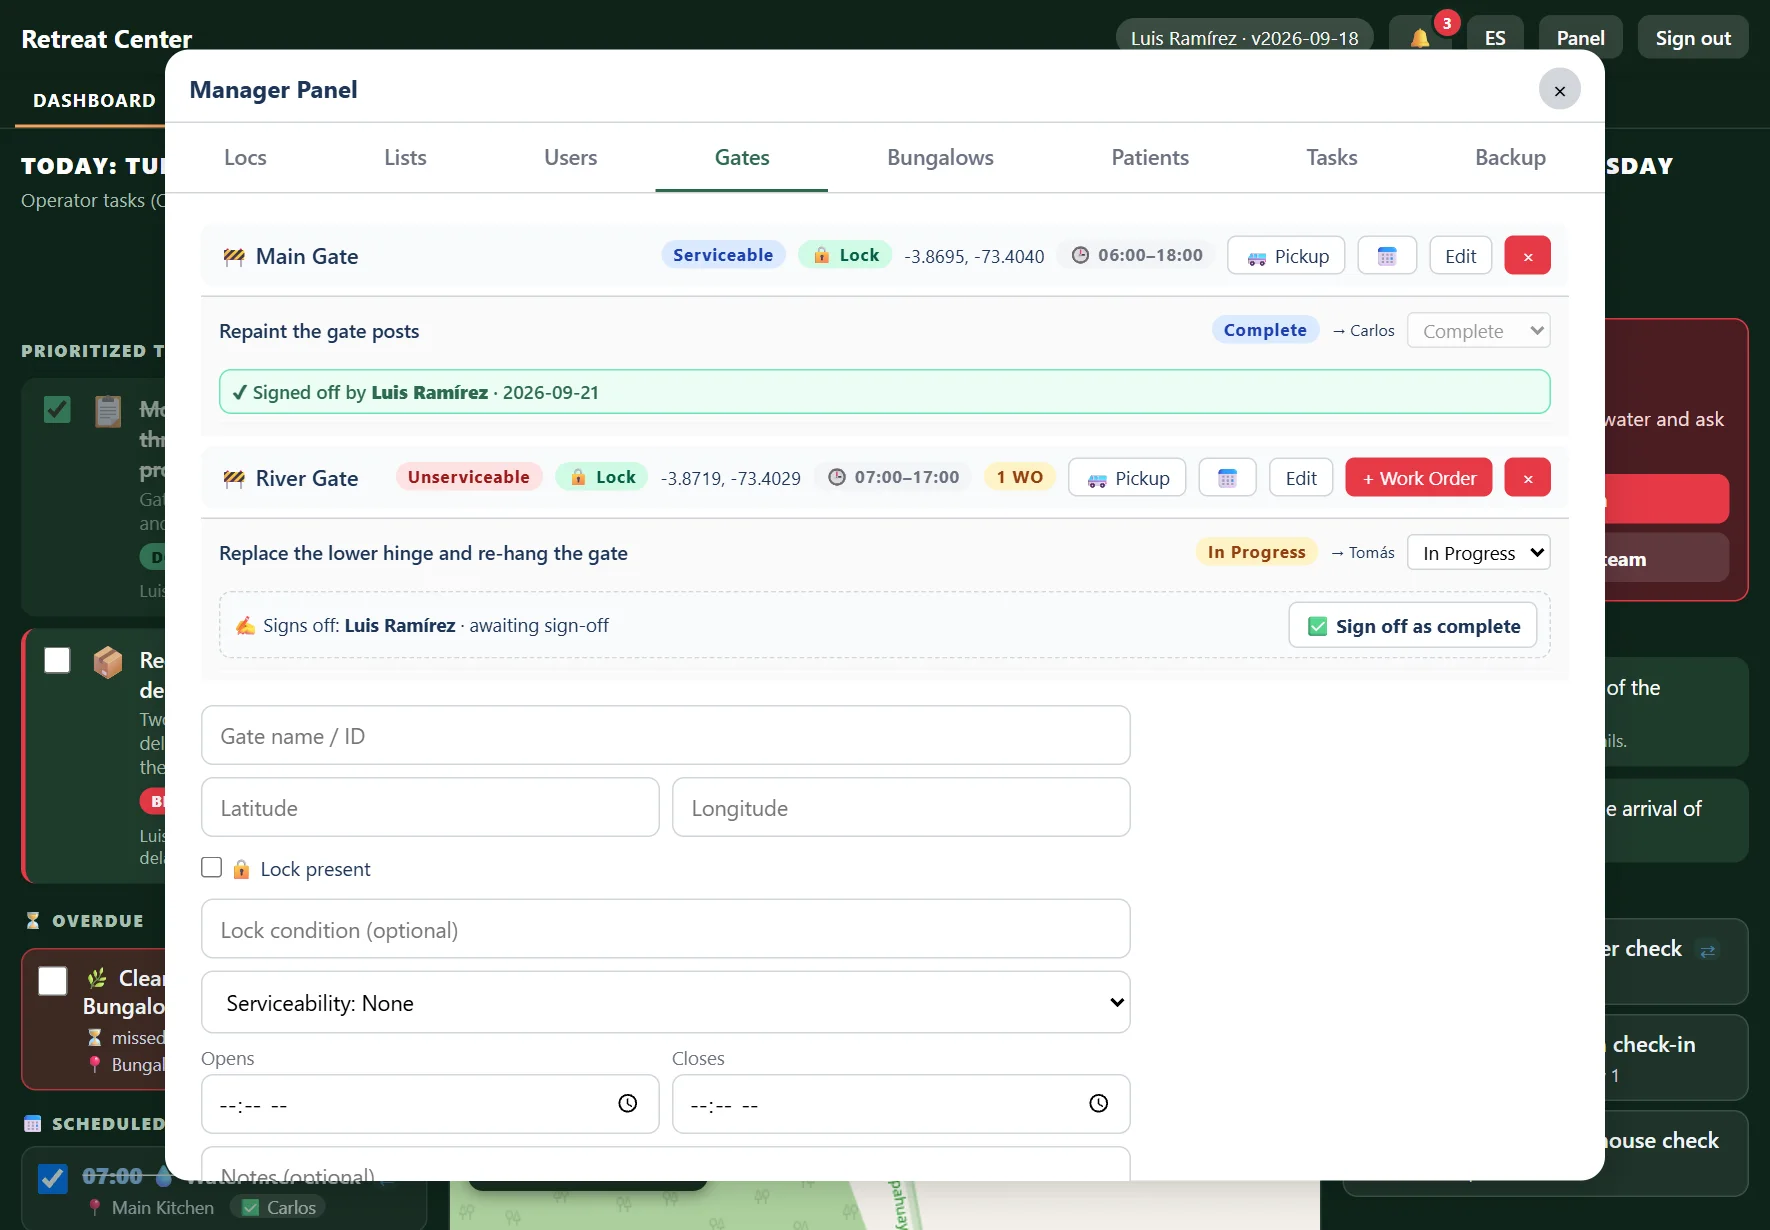Image resolution: width=1770 pixels, height=1230 pixels.
Task: Check the overdue Clean Bungalow task box
Action: (x=53, y=980)
